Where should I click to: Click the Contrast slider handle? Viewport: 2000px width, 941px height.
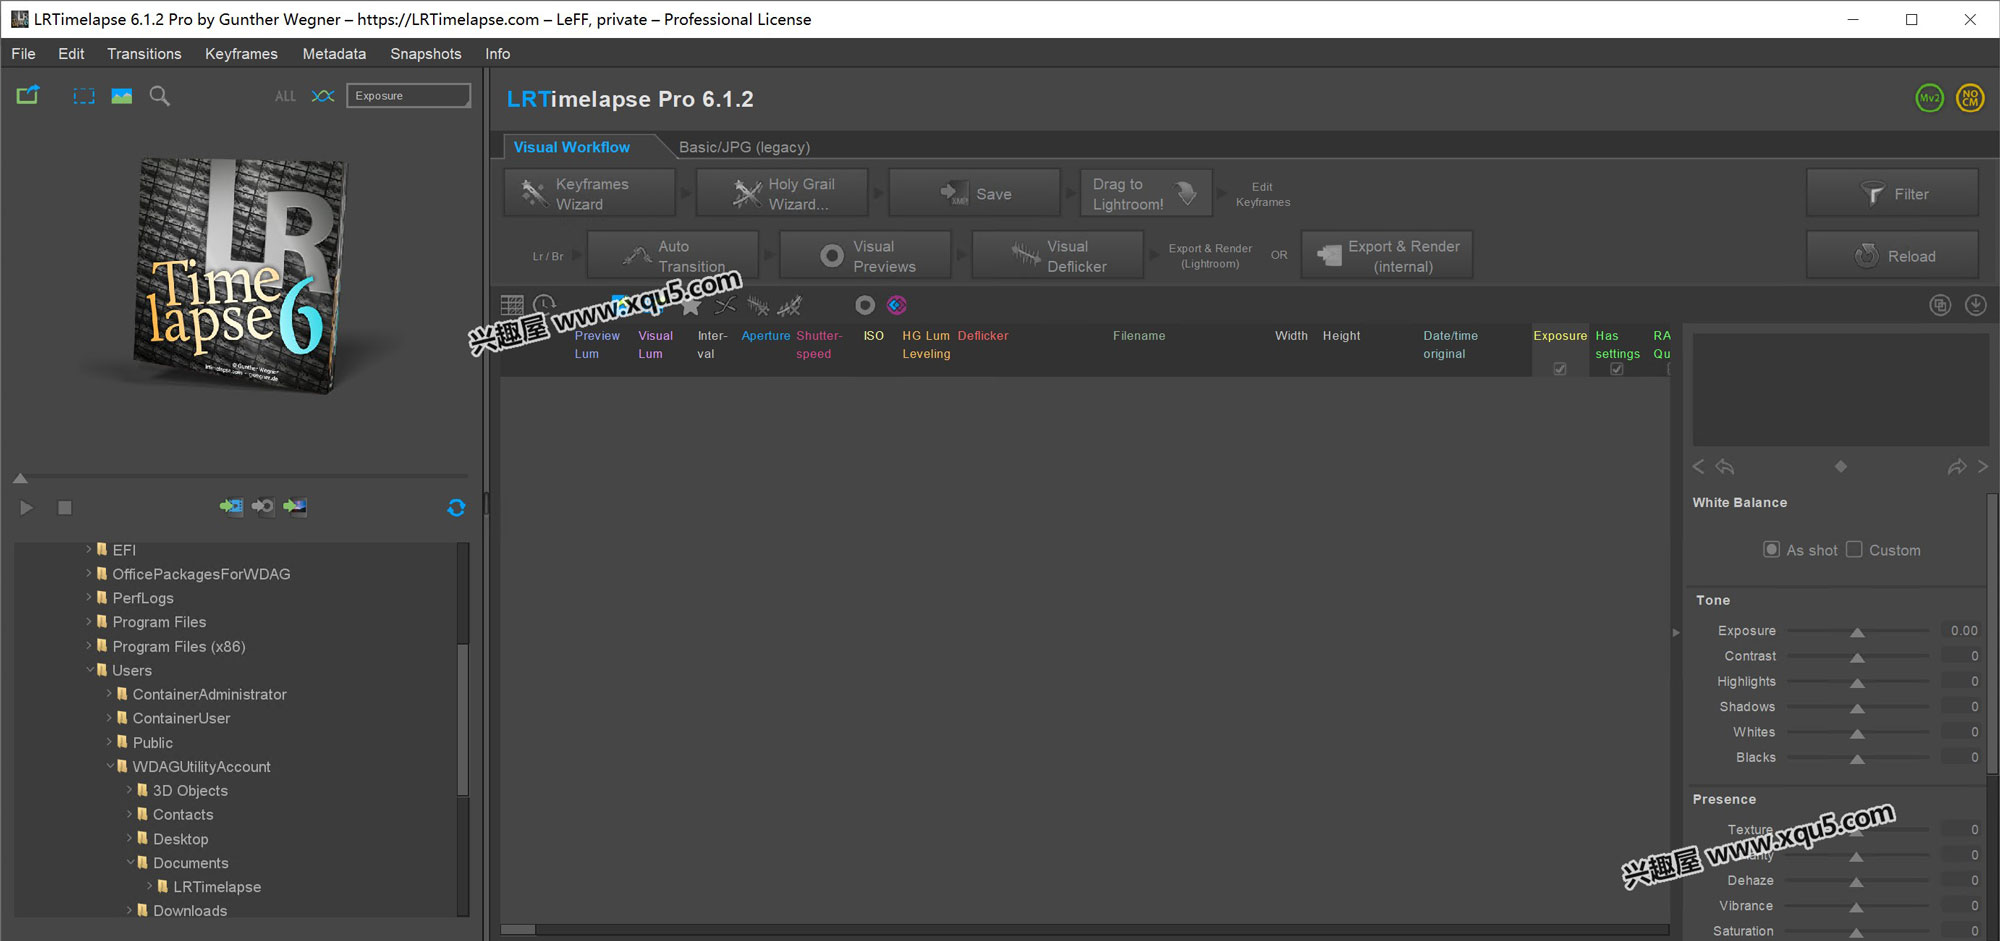1857,657
